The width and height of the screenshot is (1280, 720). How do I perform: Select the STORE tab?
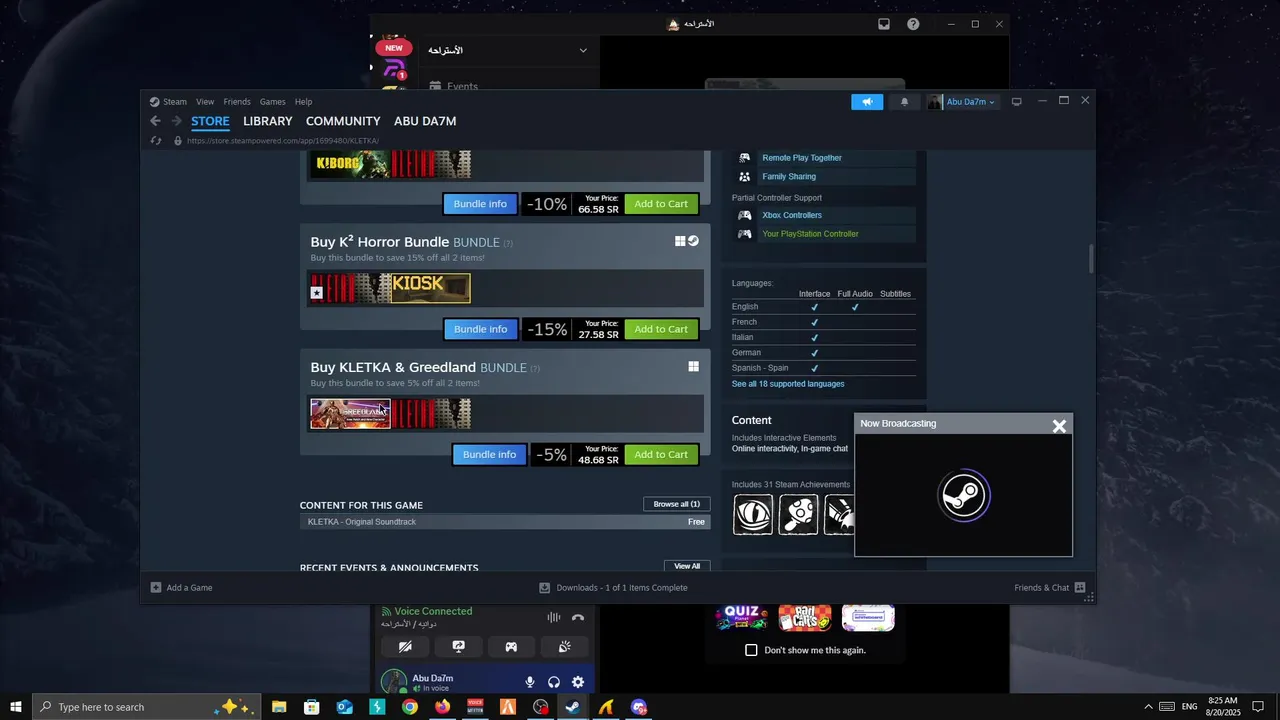click(210, 121)
